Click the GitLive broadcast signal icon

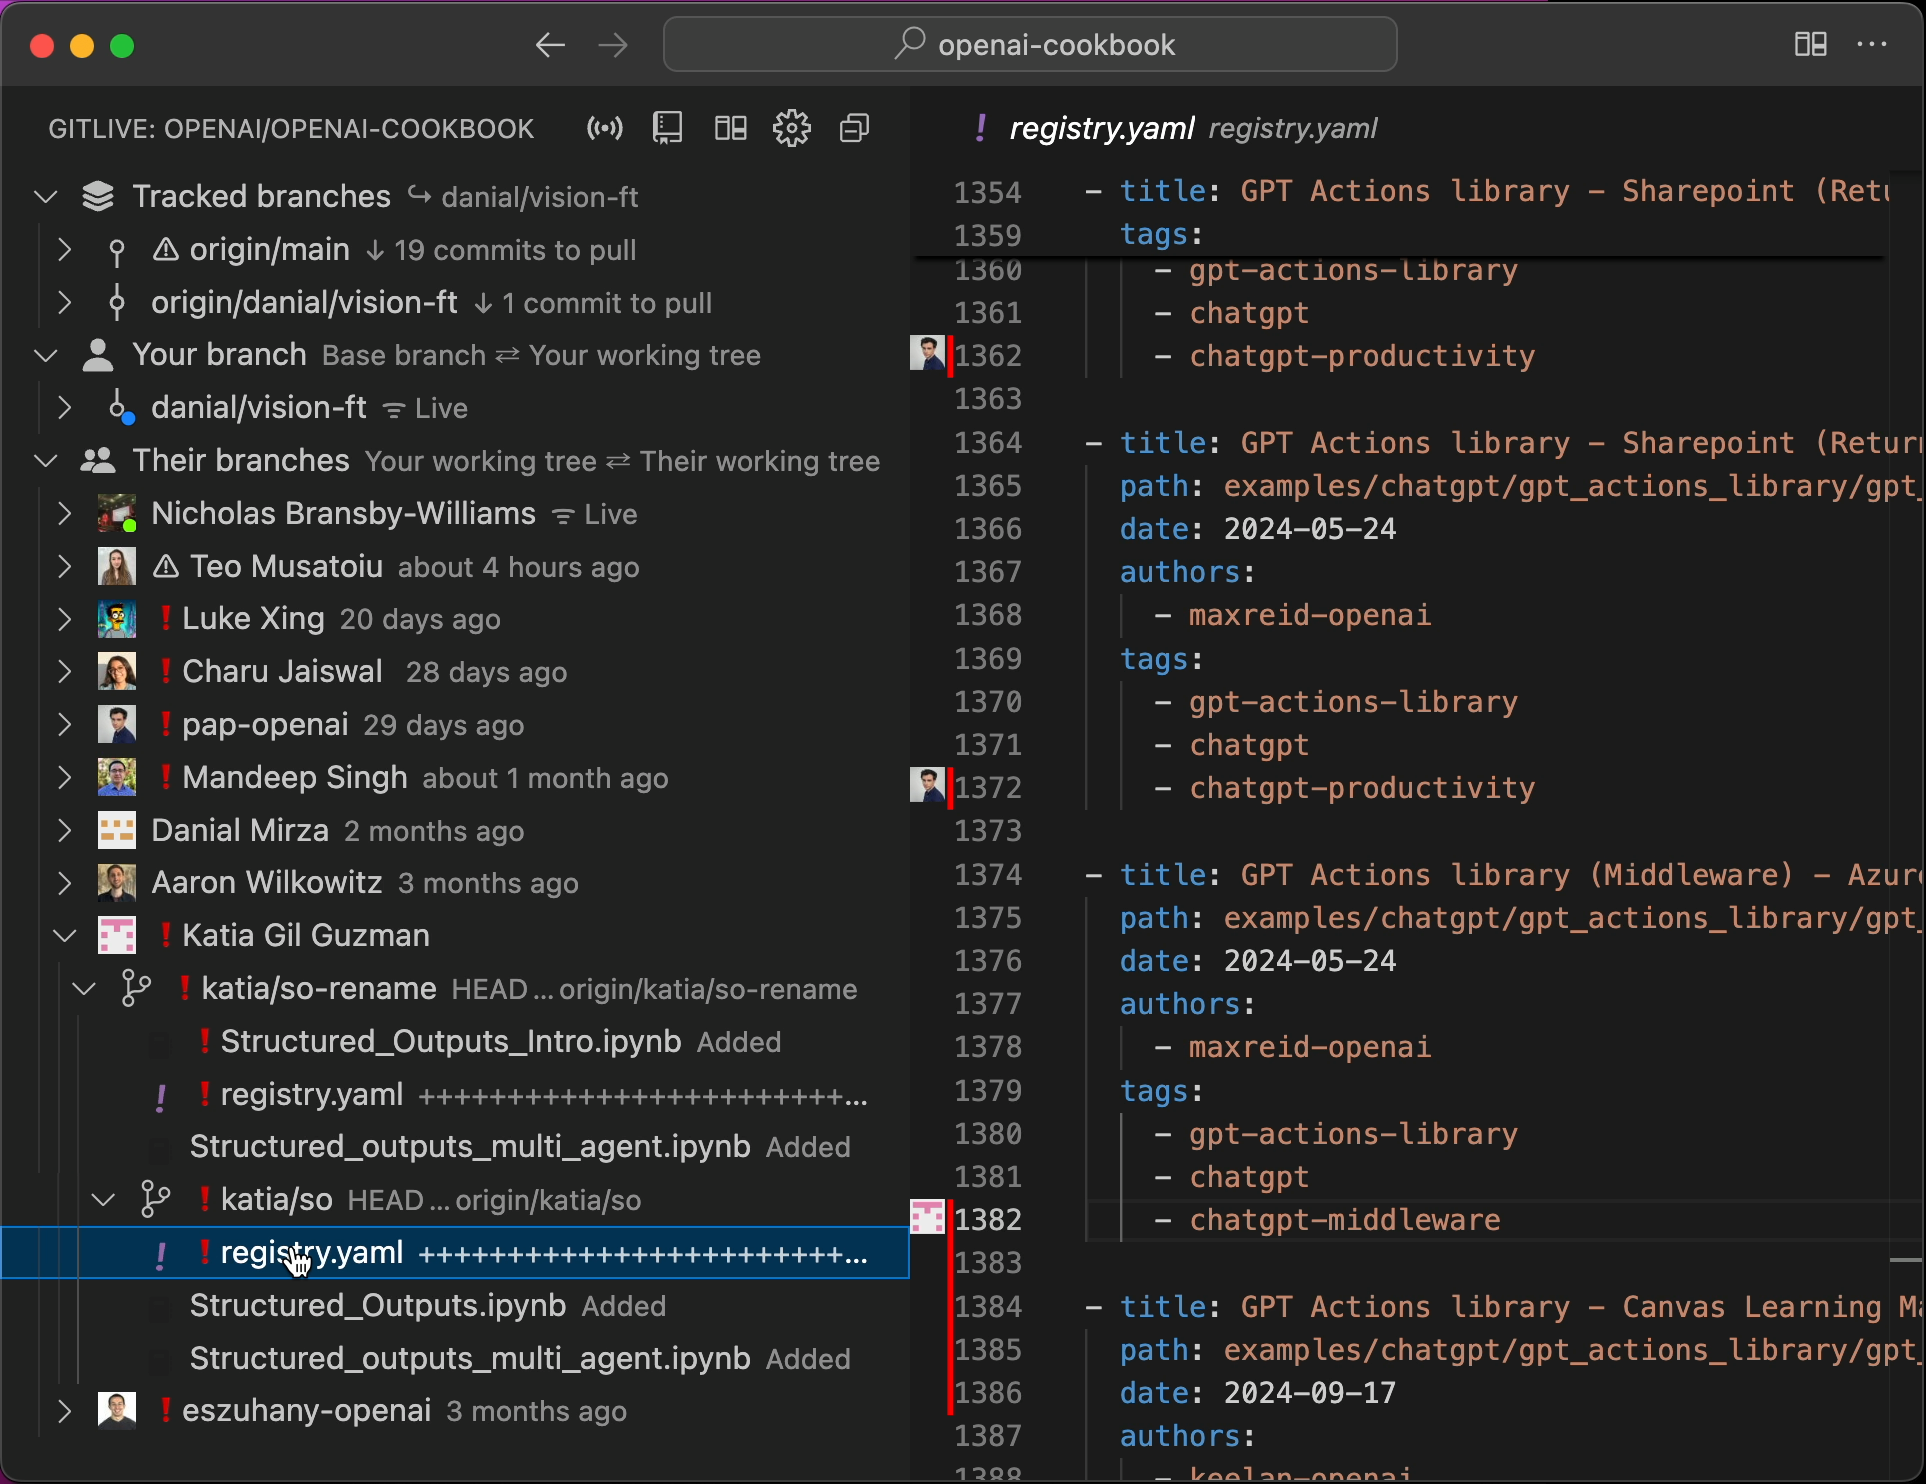click(604, 128)
